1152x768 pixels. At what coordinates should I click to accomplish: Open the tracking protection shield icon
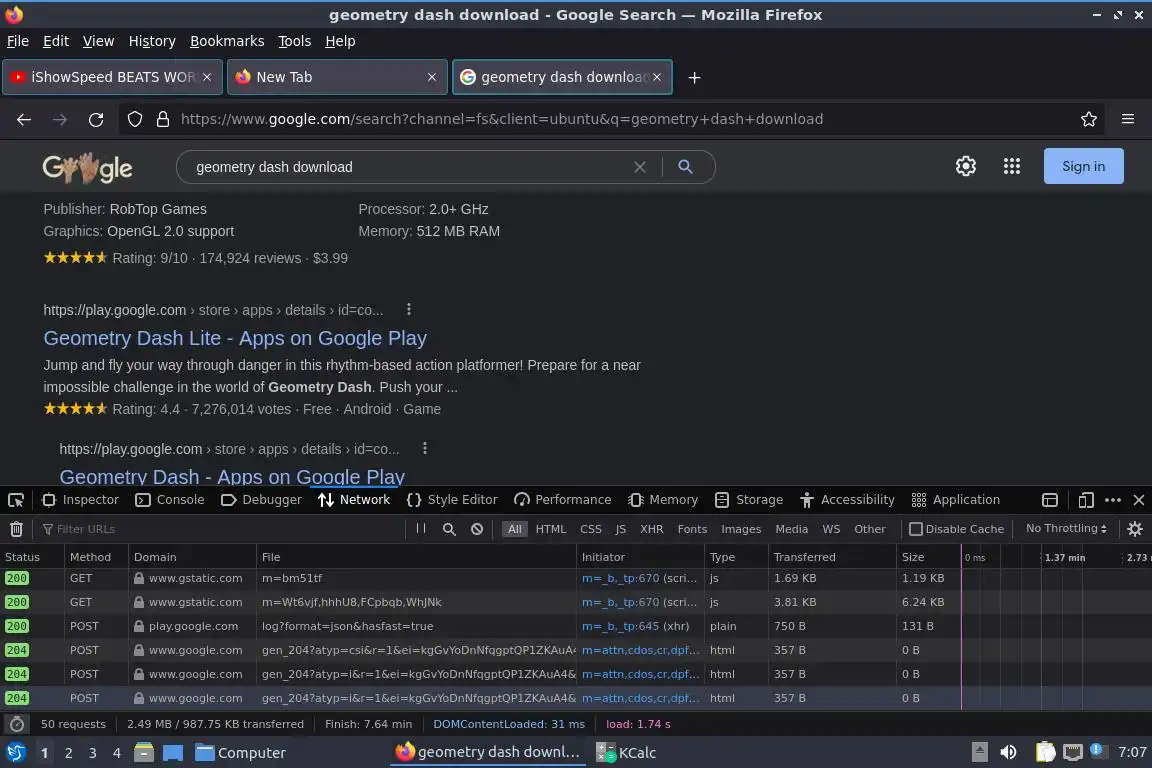click(x=134, y=119)
